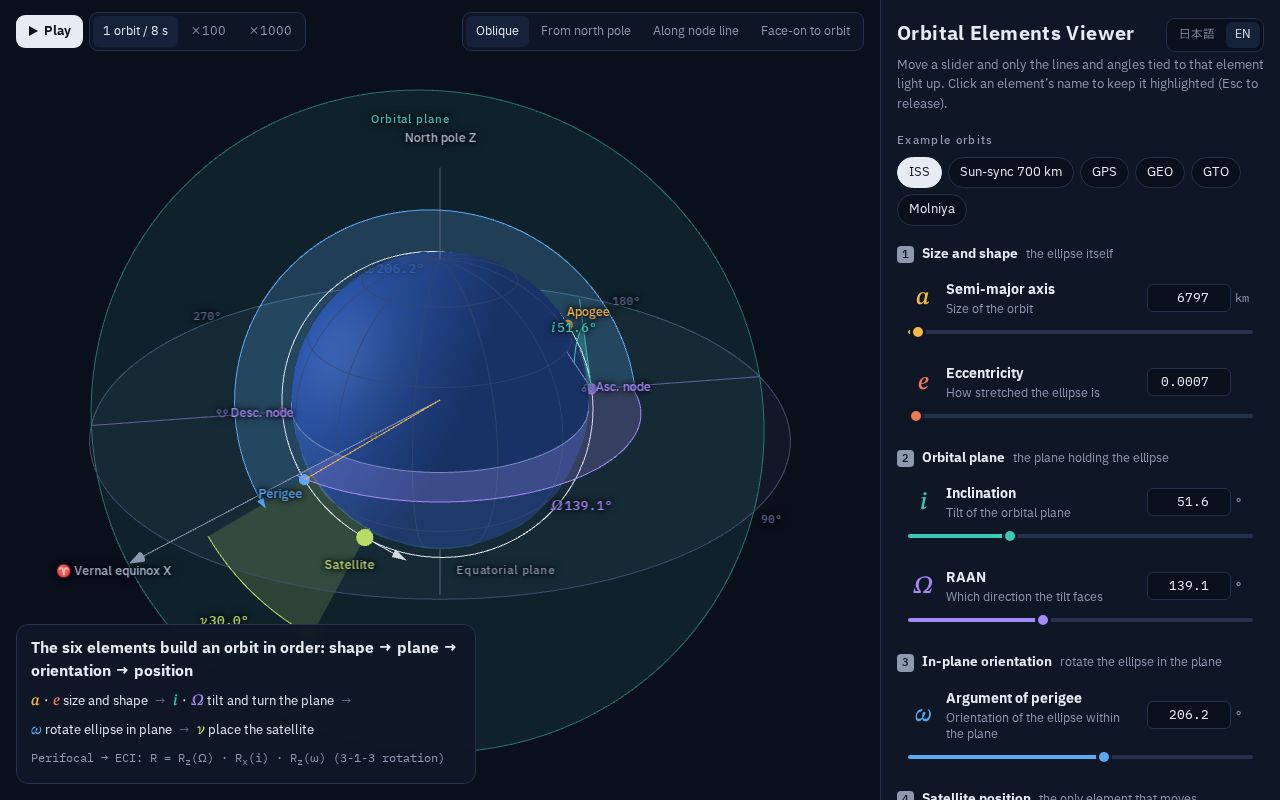Switch language to 日本語

point(1196,34)
